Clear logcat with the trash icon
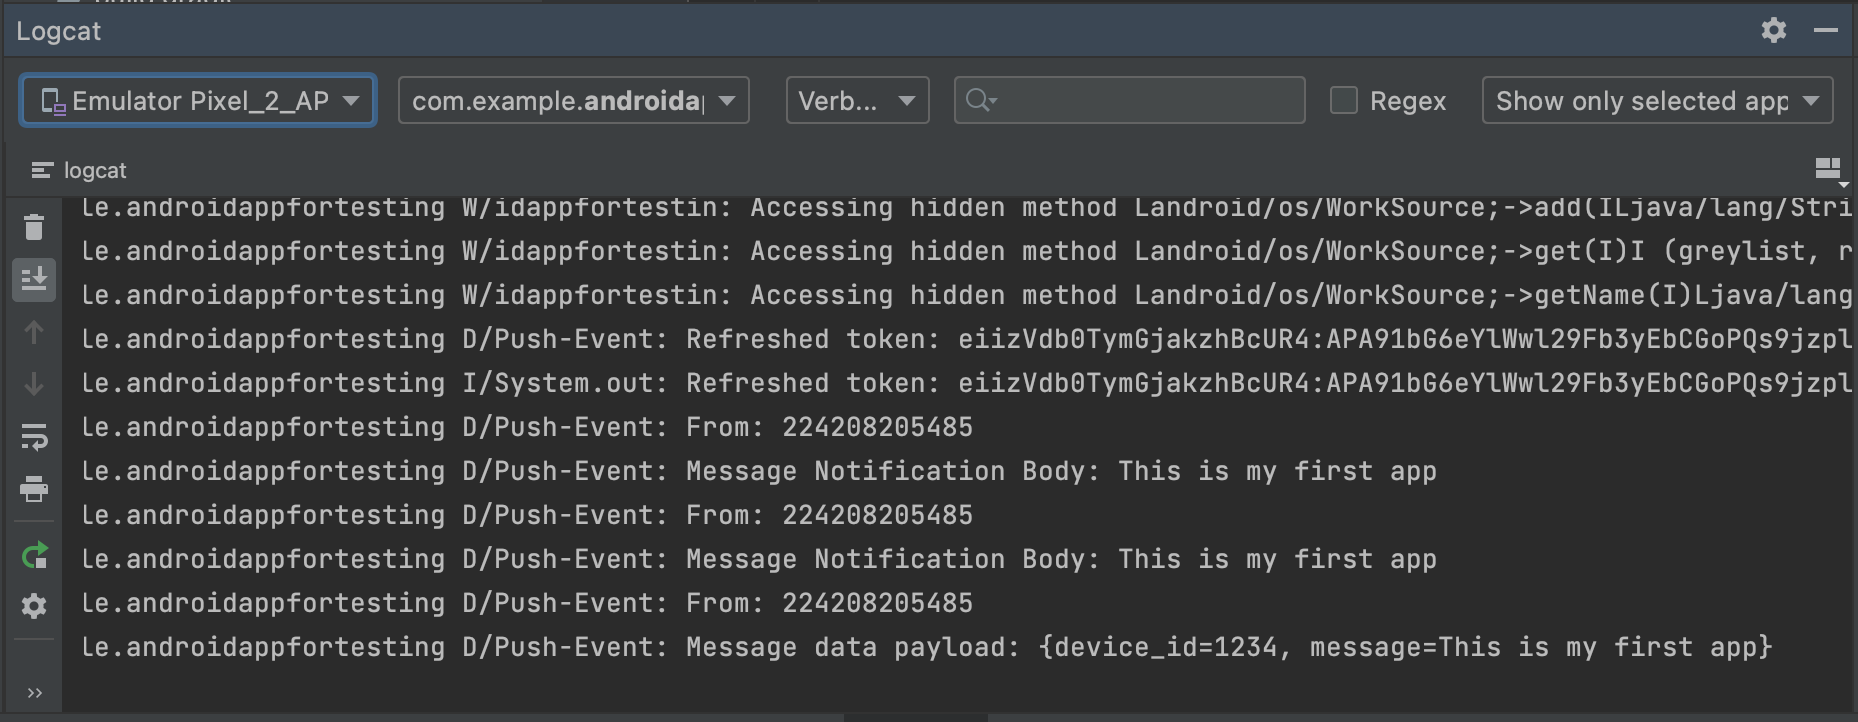 (x=34, y=227)
